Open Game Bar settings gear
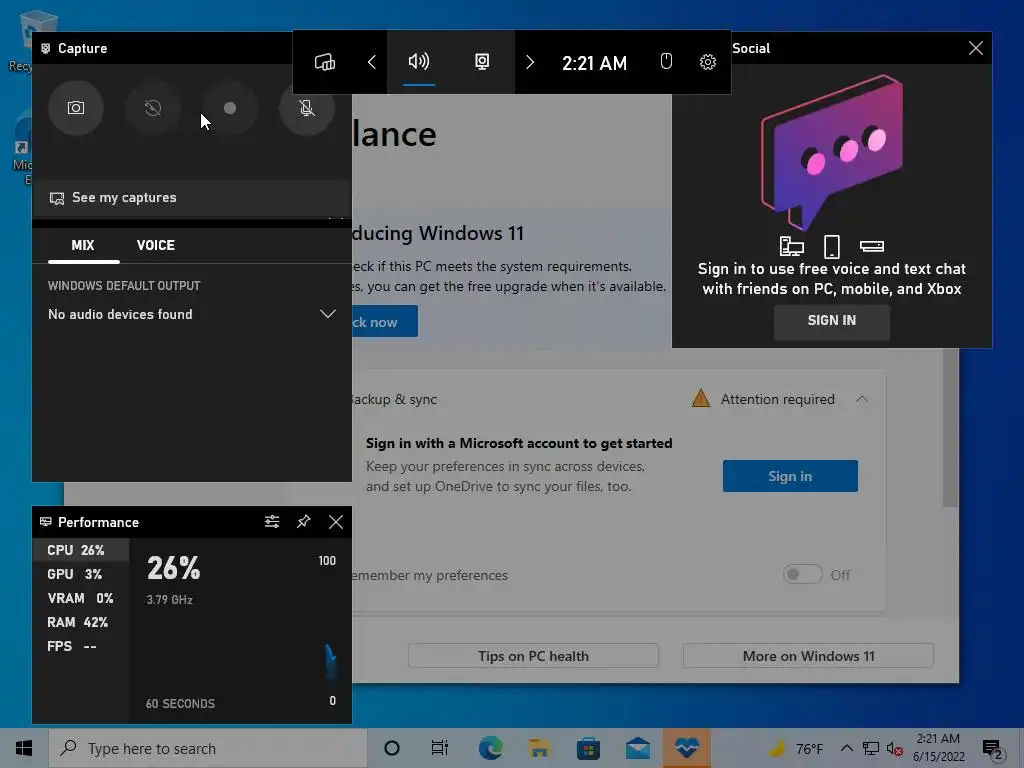The width and height of the screenshot is (1024, 768). click(x=708, y=62)
